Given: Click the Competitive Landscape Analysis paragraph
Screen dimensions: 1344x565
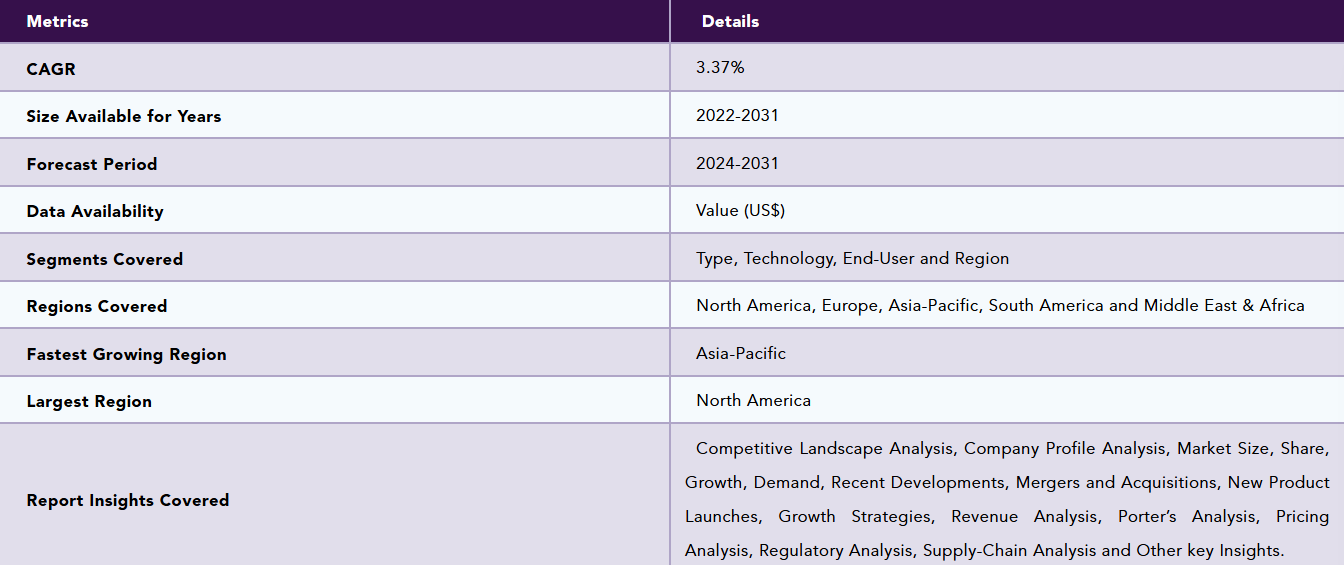Looking at the screenshot, I should click(x=1007, y=499).
